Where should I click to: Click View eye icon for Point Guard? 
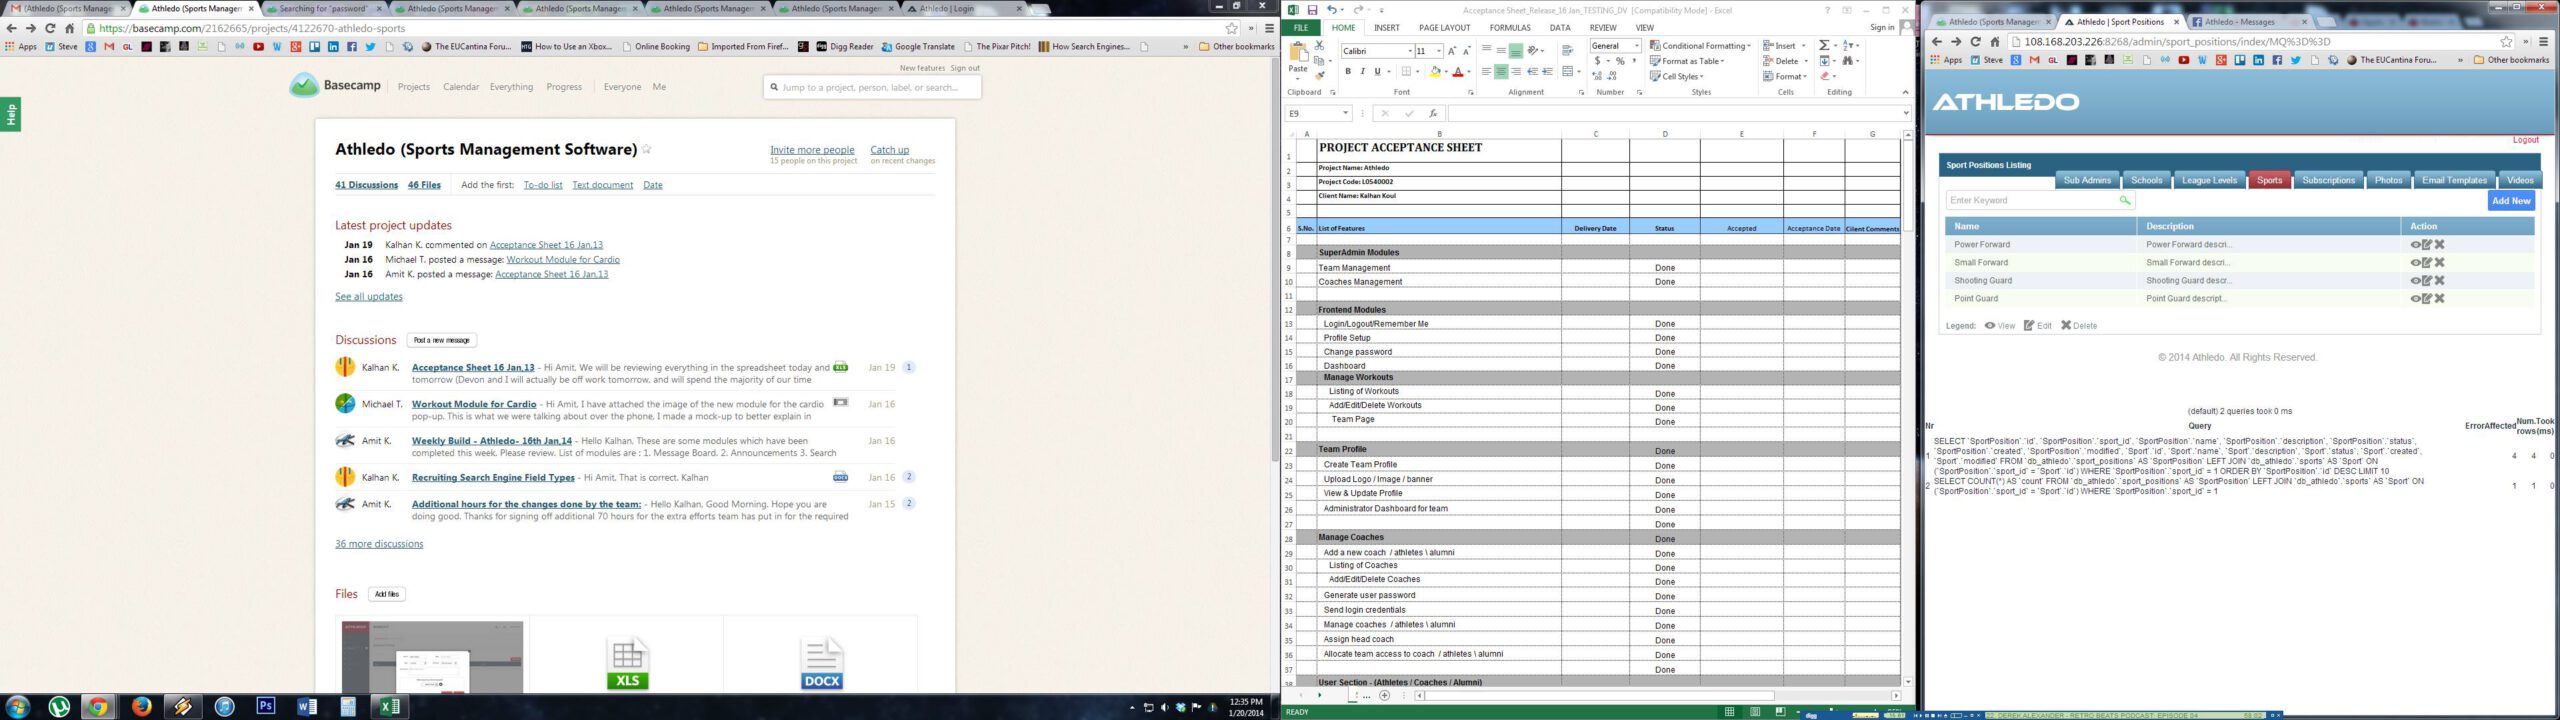[x=2415, y=299]
